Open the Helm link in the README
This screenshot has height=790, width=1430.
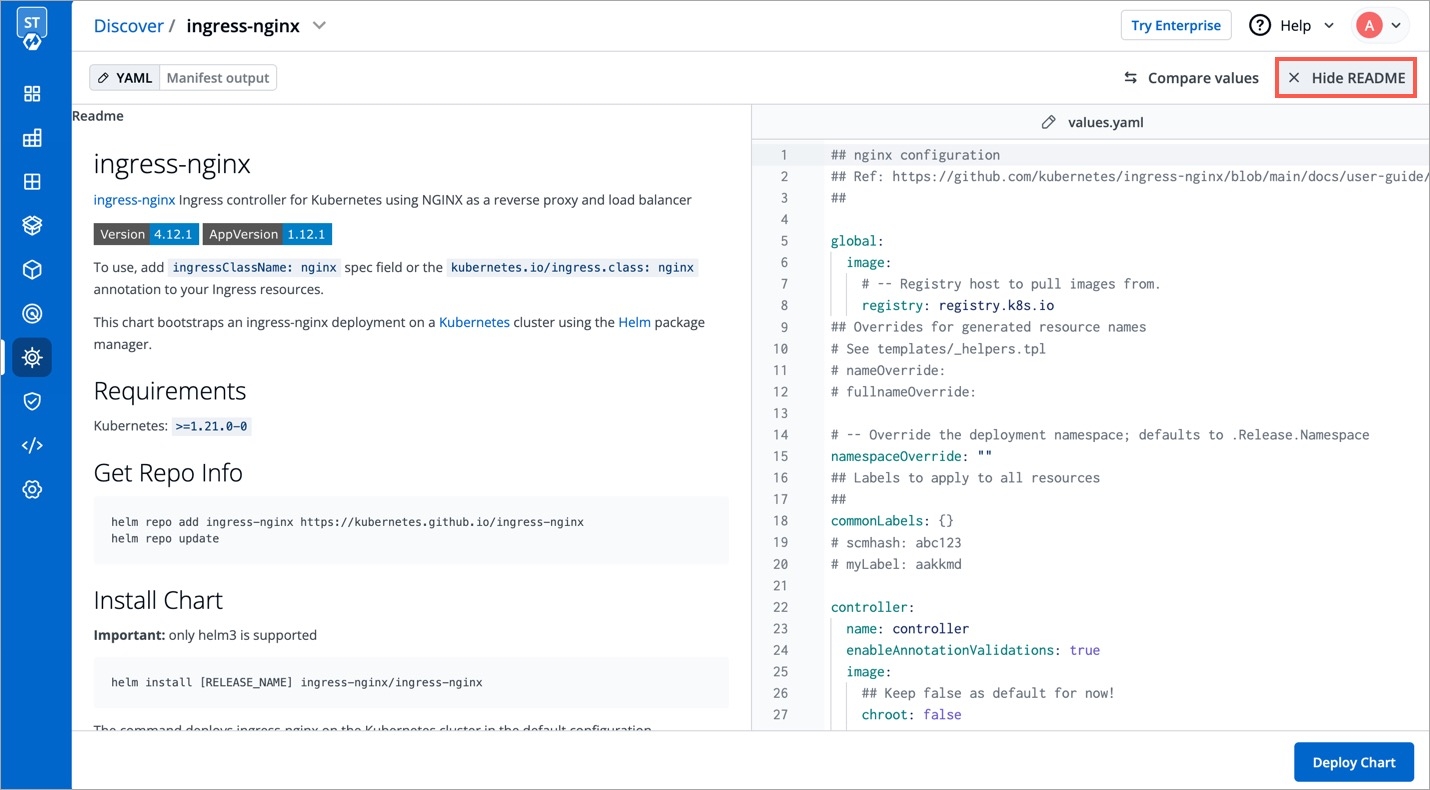tap(634, 322)
